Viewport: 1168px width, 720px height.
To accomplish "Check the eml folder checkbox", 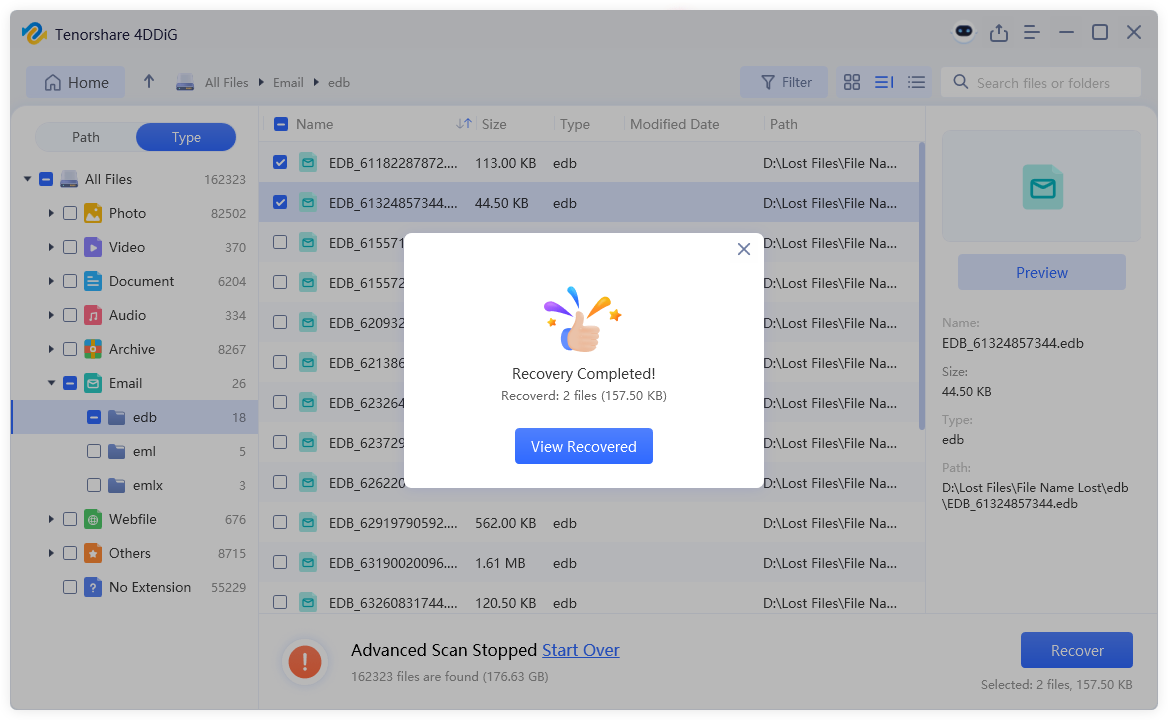I will tap(94, 451).
